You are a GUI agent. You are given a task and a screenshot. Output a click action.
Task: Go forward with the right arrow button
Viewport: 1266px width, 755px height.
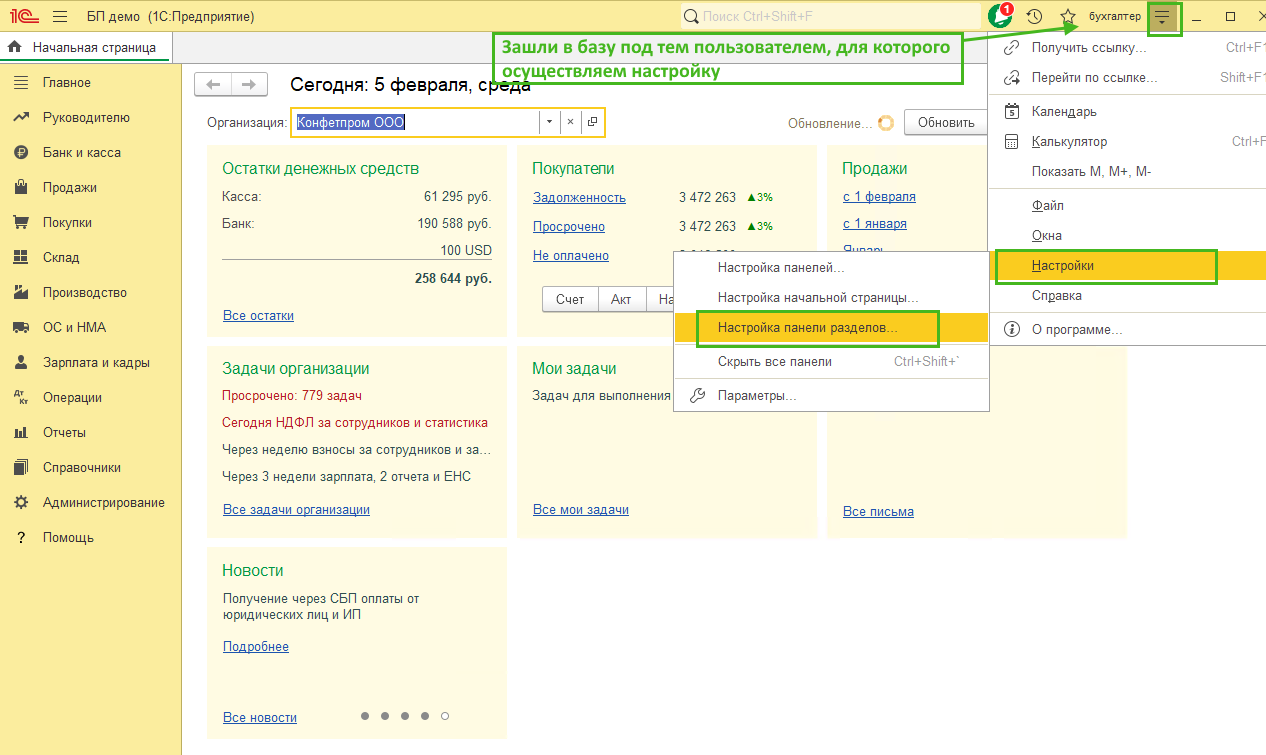click(x=250, y=85)
